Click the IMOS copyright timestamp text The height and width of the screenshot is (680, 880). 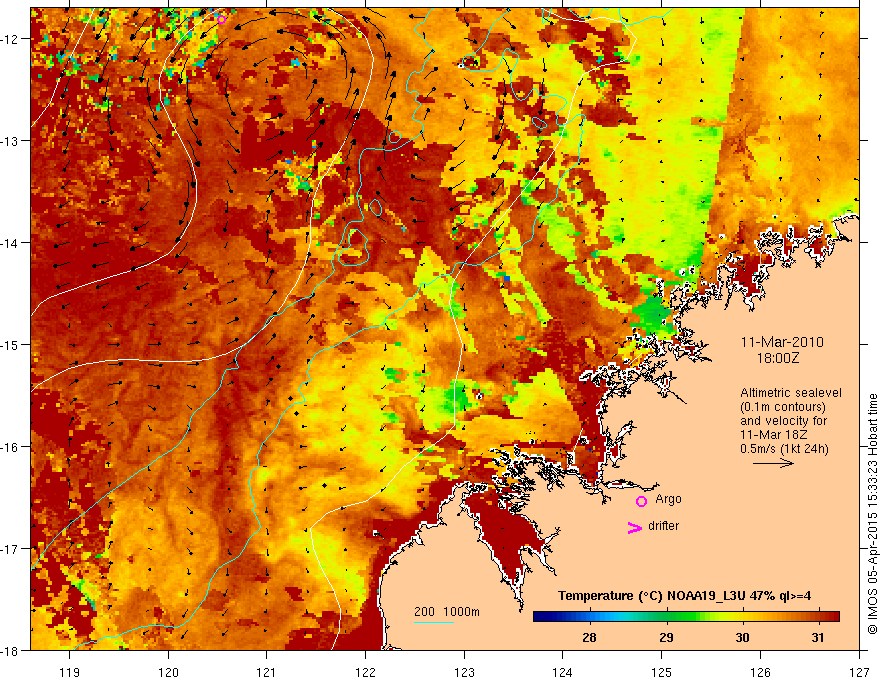pyautogui.click(x=872, y=514)
